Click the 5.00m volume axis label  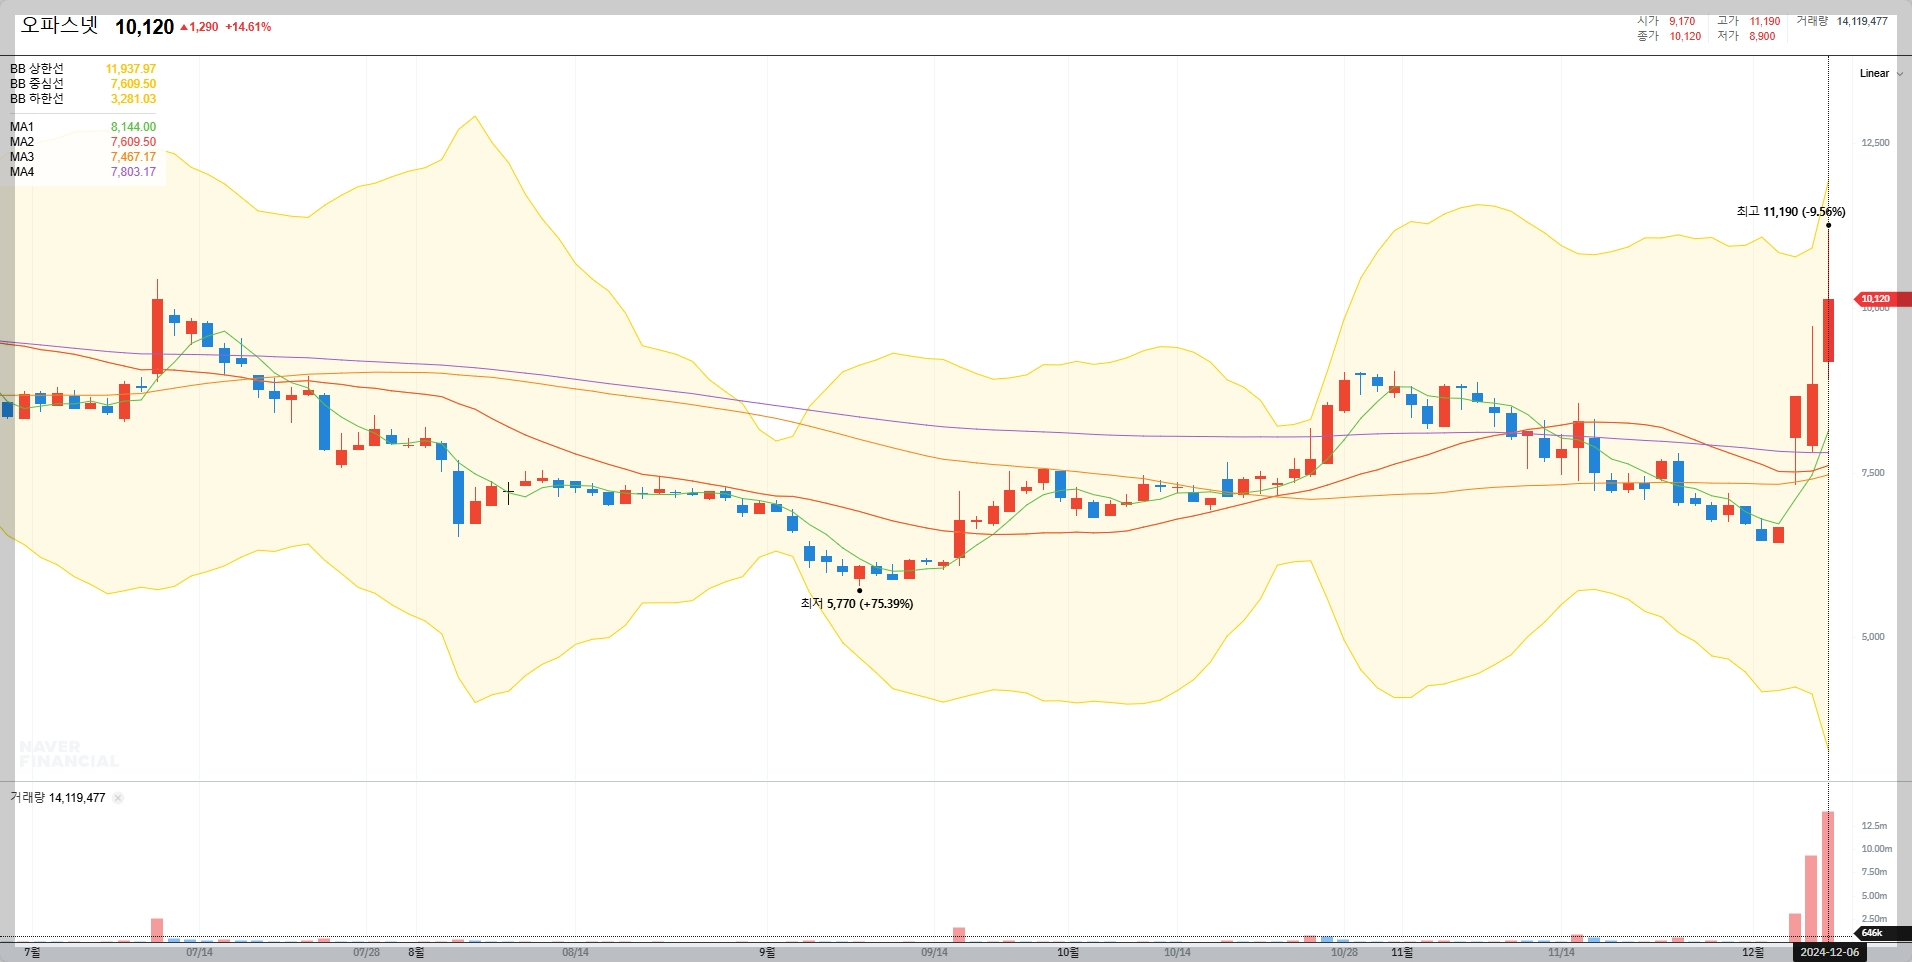point(1874,896)
